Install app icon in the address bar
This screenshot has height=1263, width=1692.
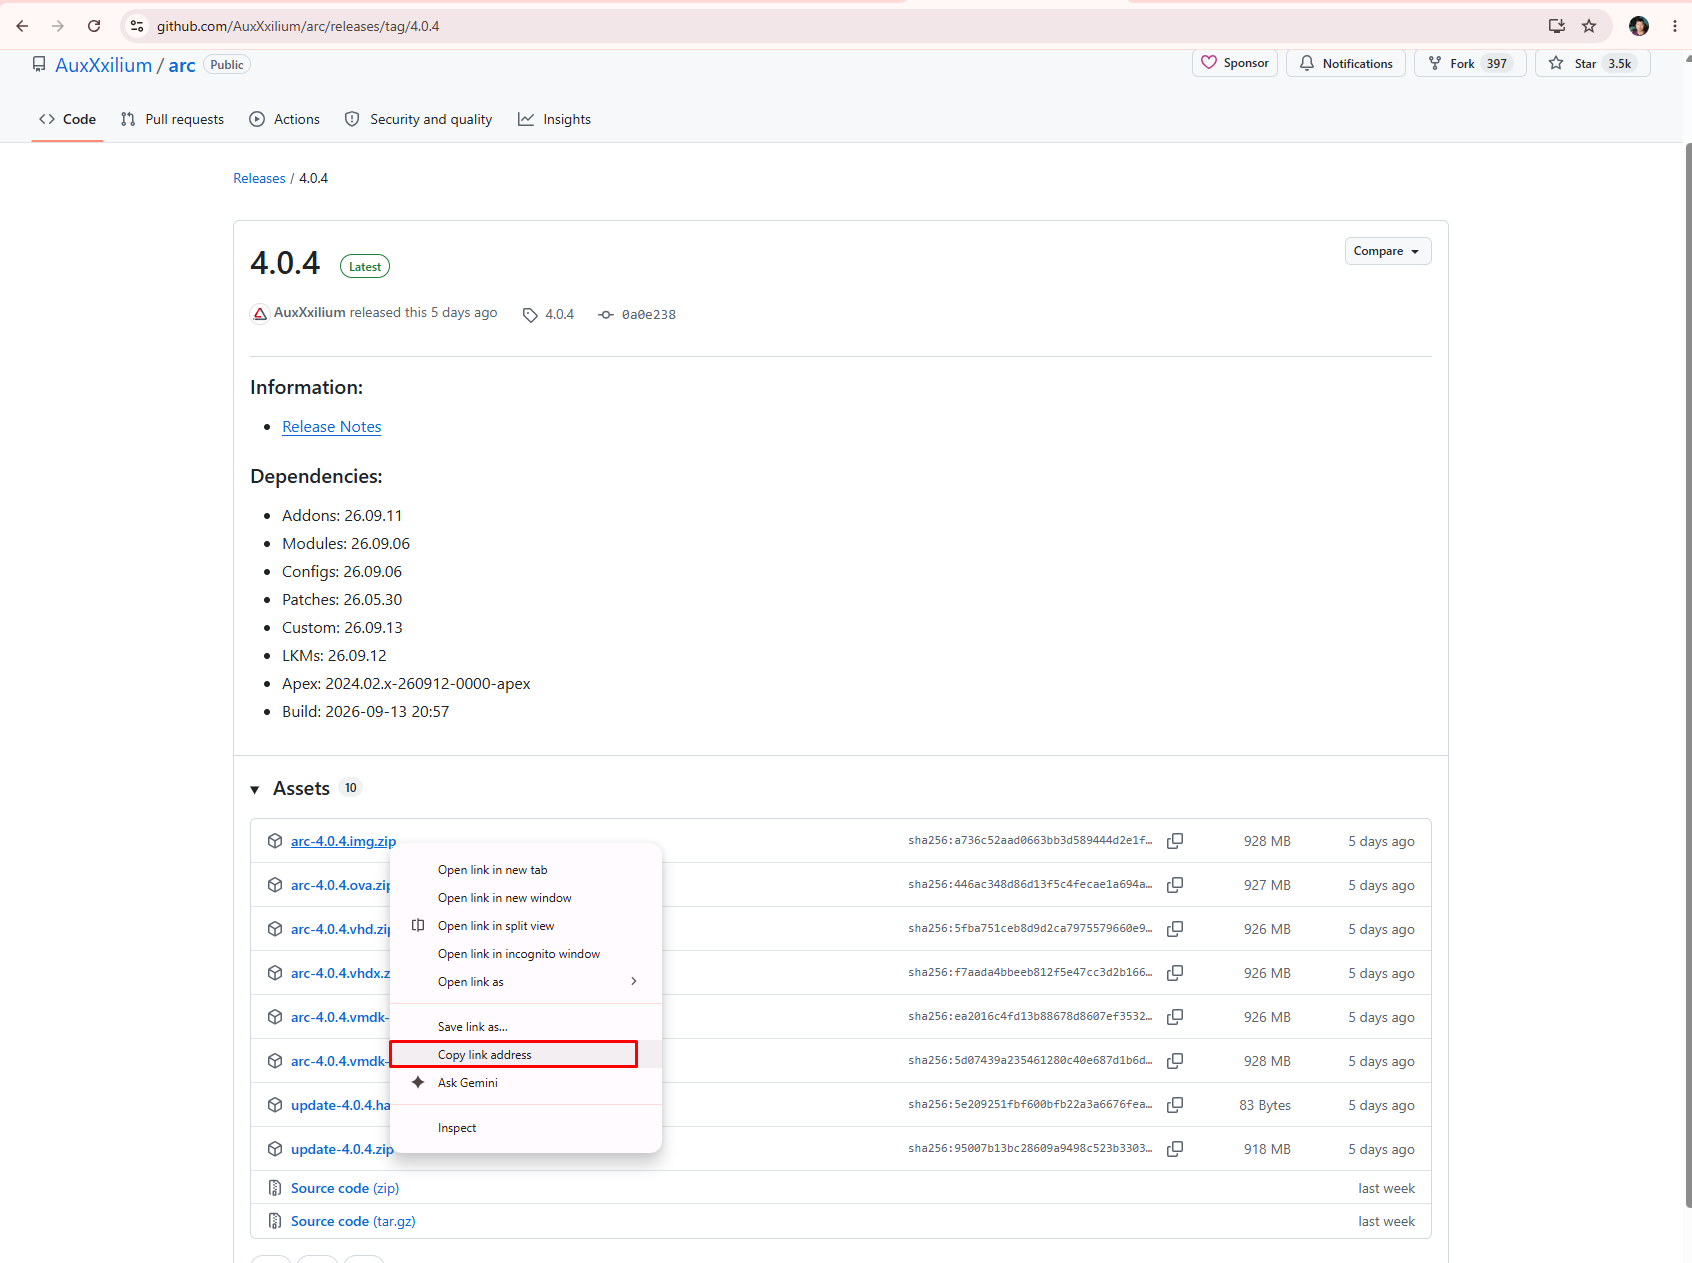point(1557,26)
